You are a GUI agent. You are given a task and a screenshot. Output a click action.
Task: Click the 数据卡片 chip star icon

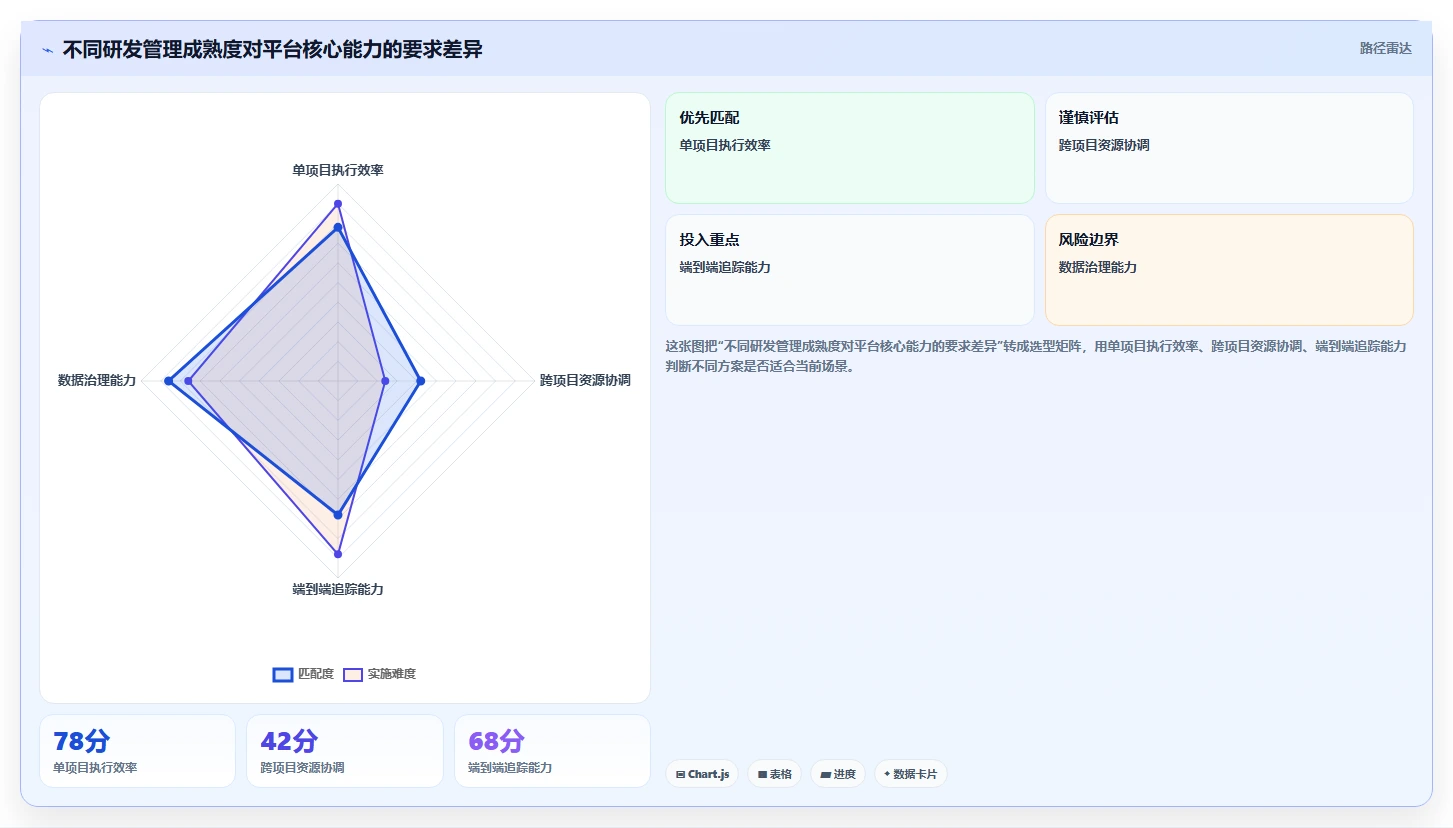pyautogui.click(x=887, y=774)
